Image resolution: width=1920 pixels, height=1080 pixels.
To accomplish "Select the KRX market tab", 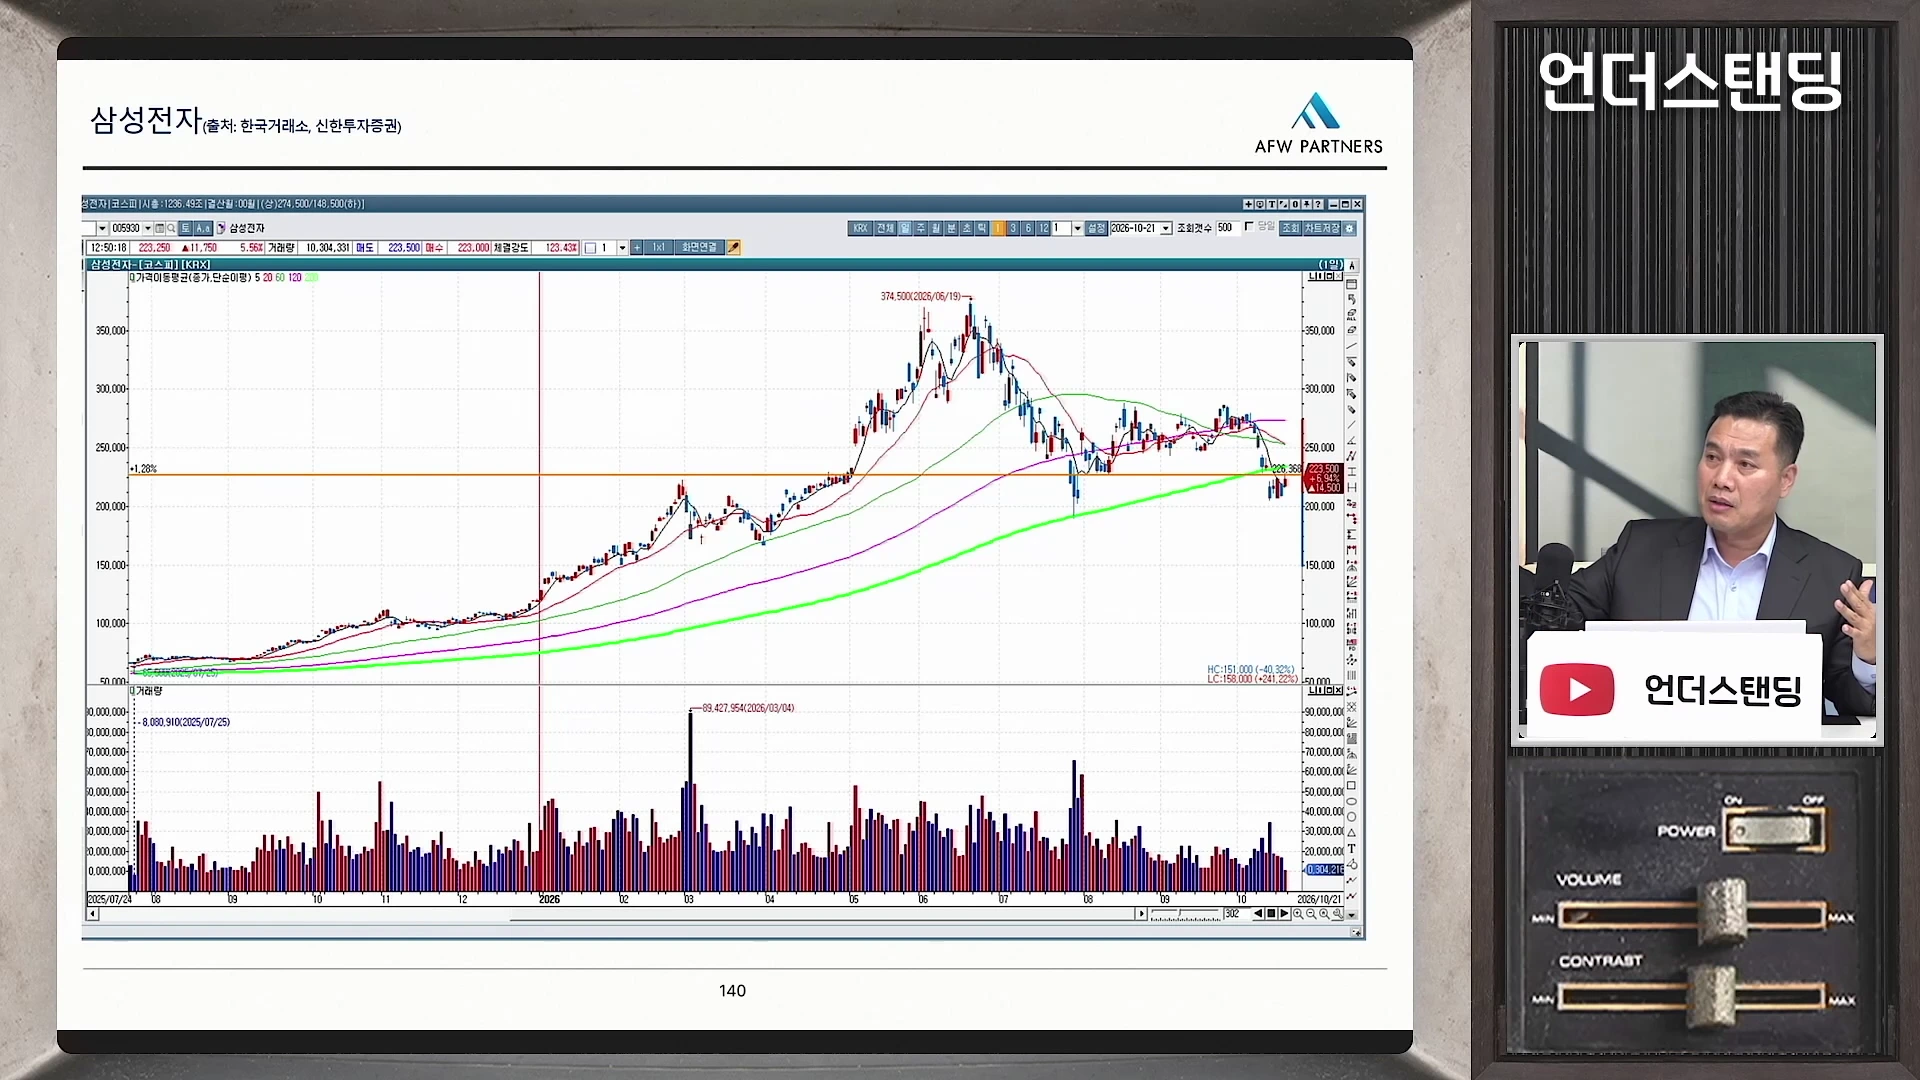I will pyautogui.click(x=860, y=228).
